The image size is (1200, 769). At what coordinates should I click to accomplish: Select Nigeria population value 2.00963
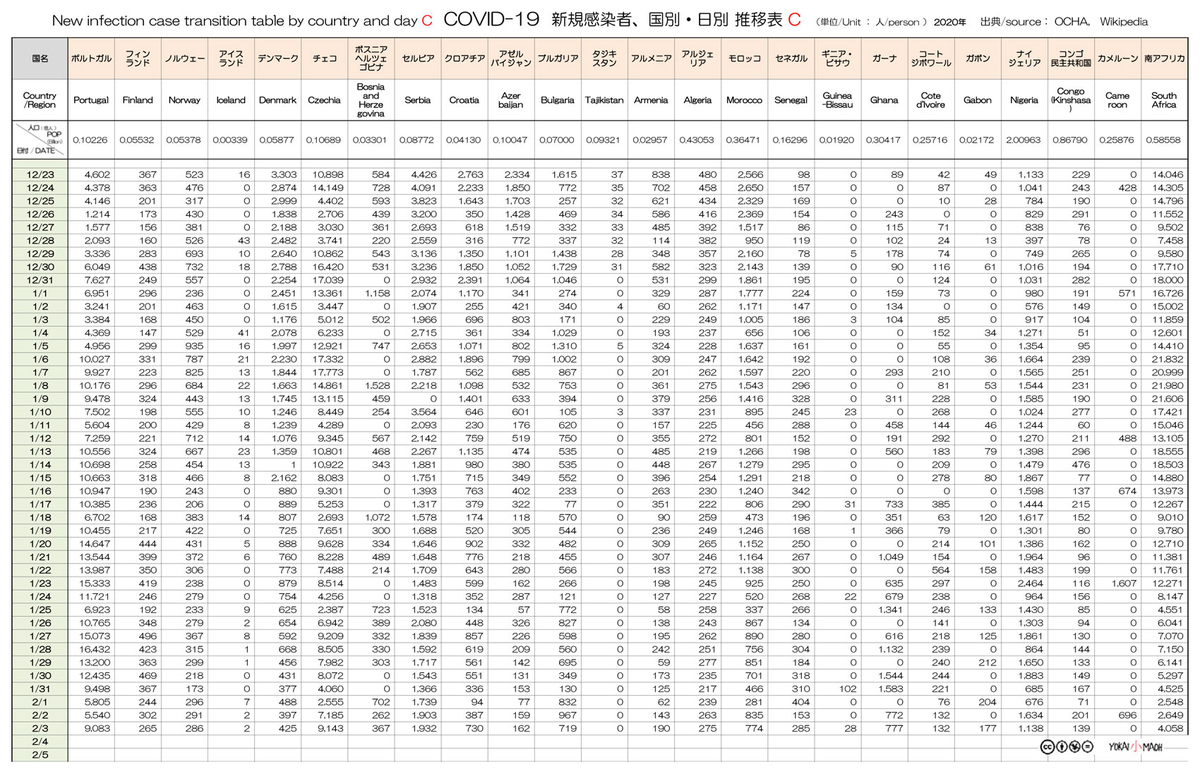[1024, 139]
